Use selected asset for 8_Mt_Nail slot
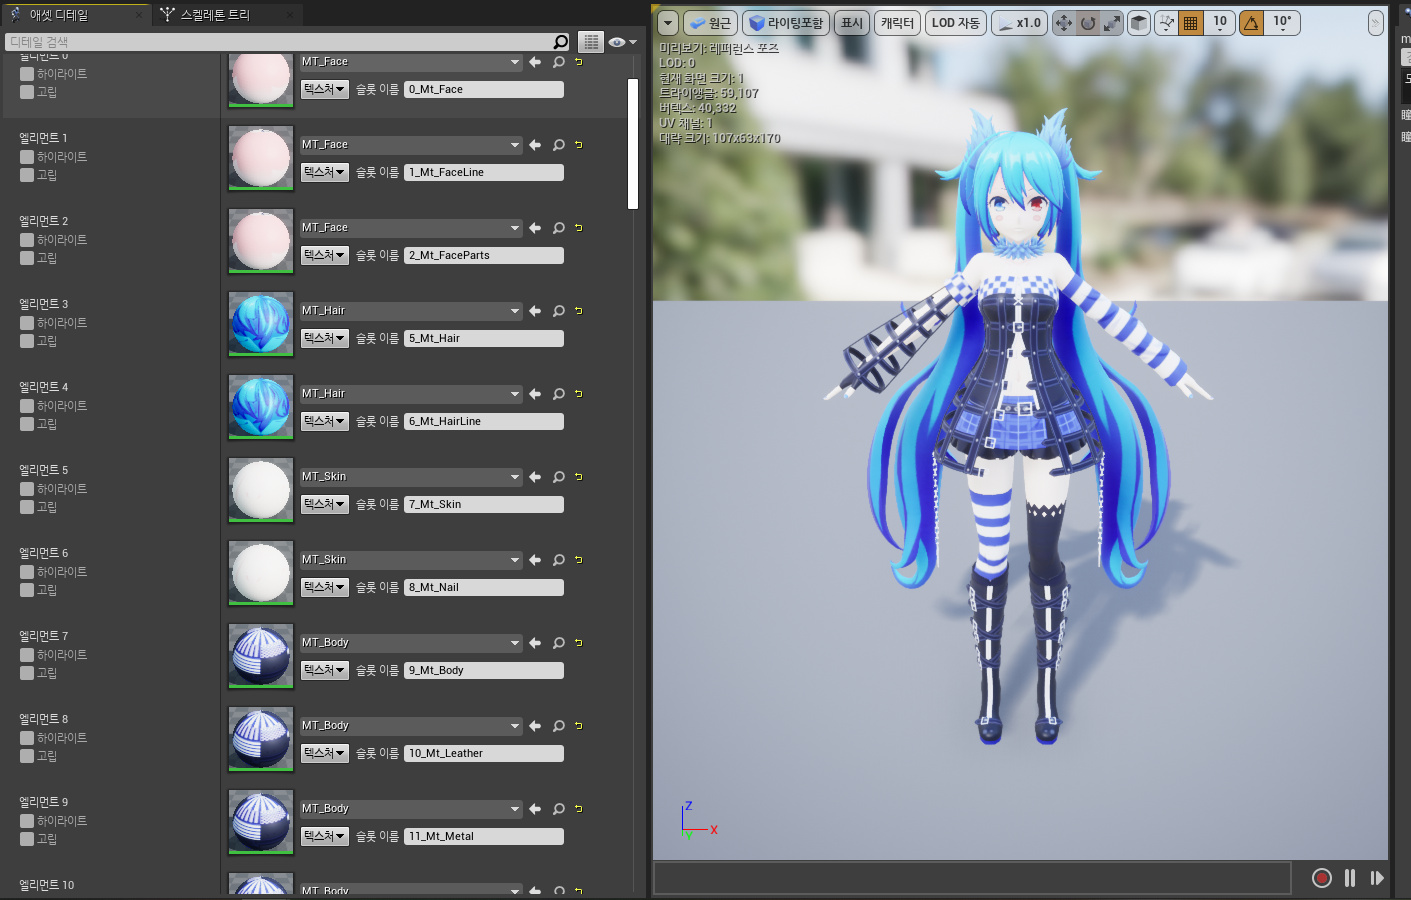Image resolution: width=1411 pixels, height=900 pixels. [x=535, y=560]
